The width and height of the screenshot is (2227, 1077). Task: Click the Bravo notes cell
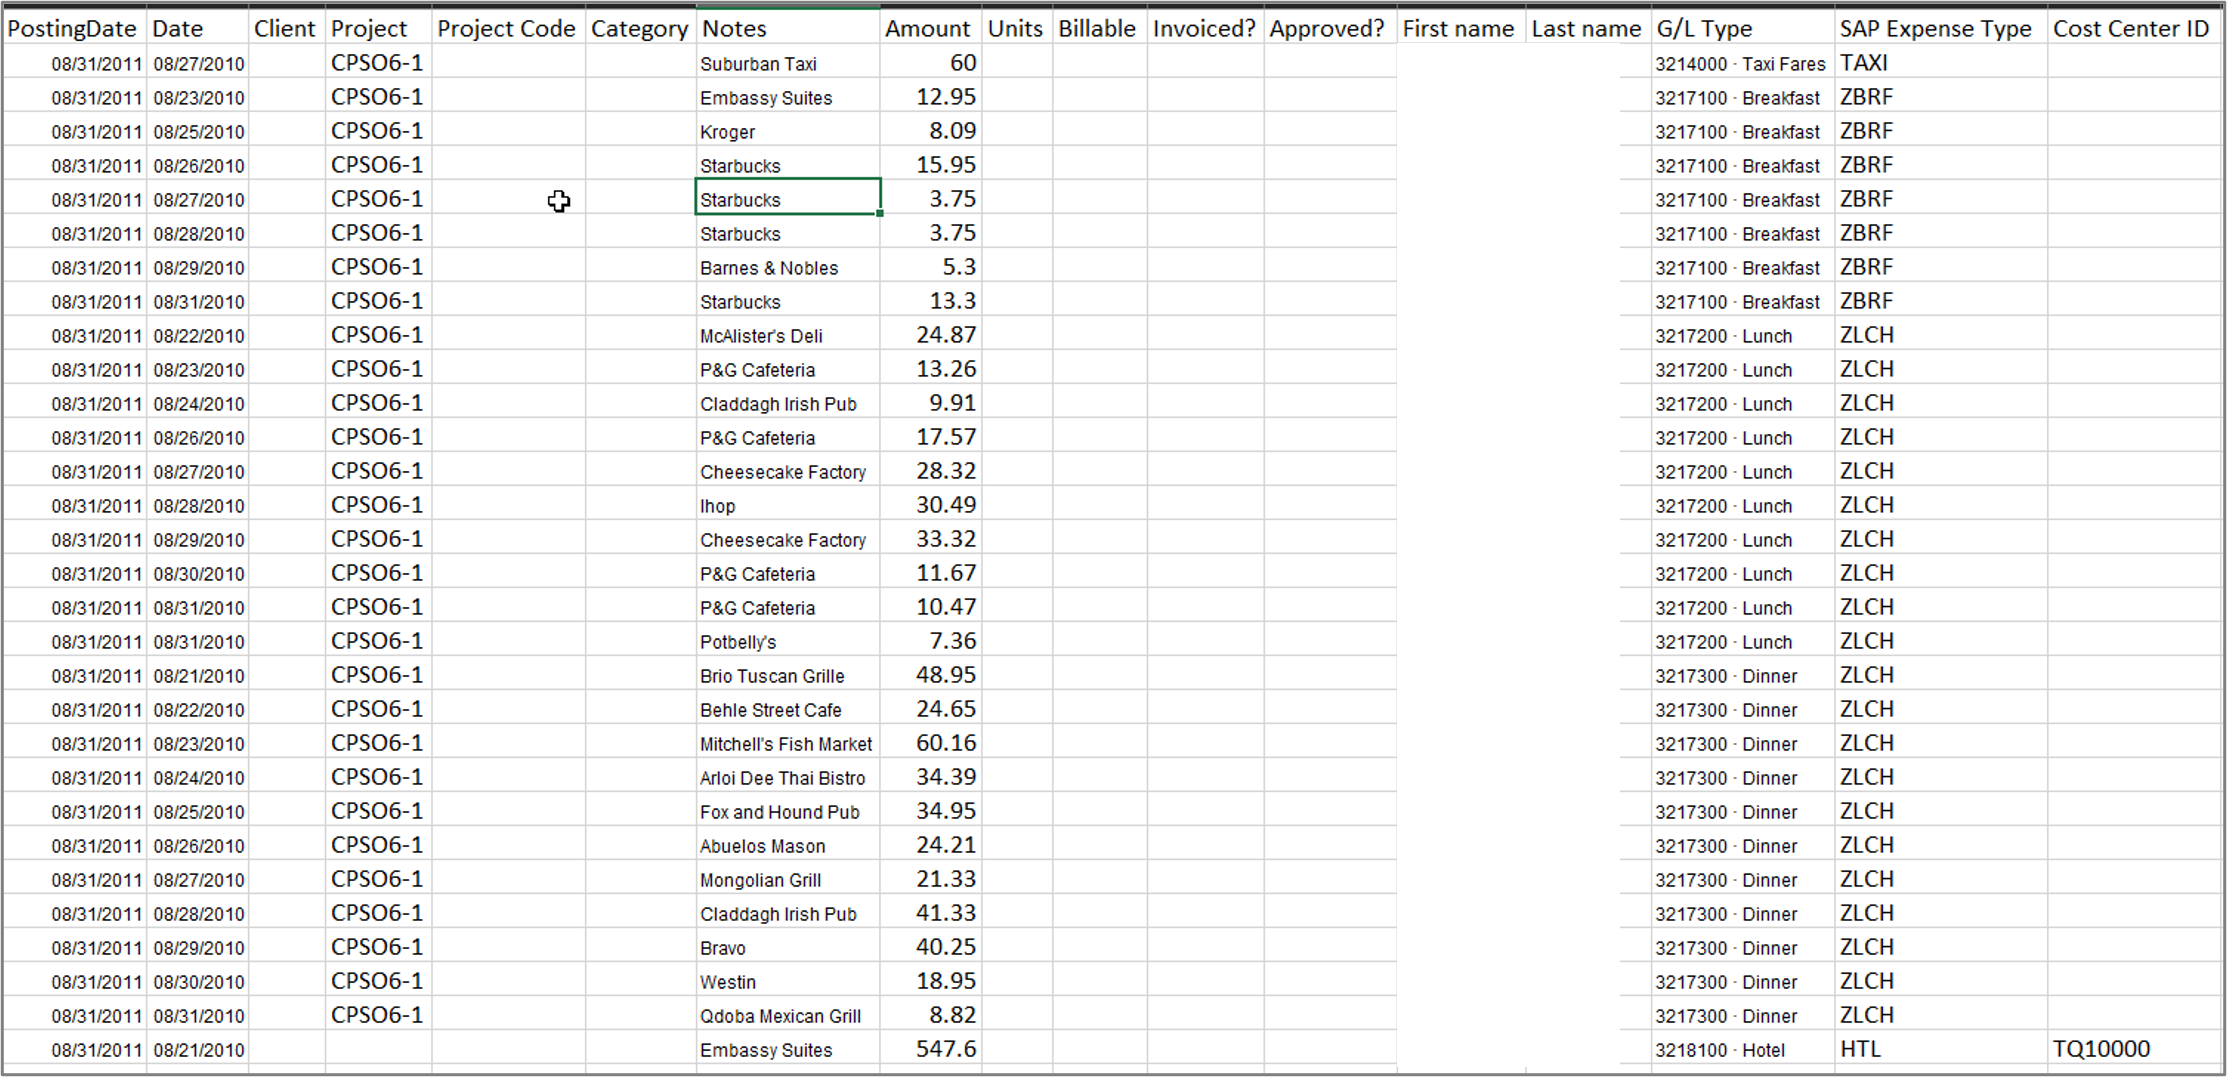click(788, 947)
